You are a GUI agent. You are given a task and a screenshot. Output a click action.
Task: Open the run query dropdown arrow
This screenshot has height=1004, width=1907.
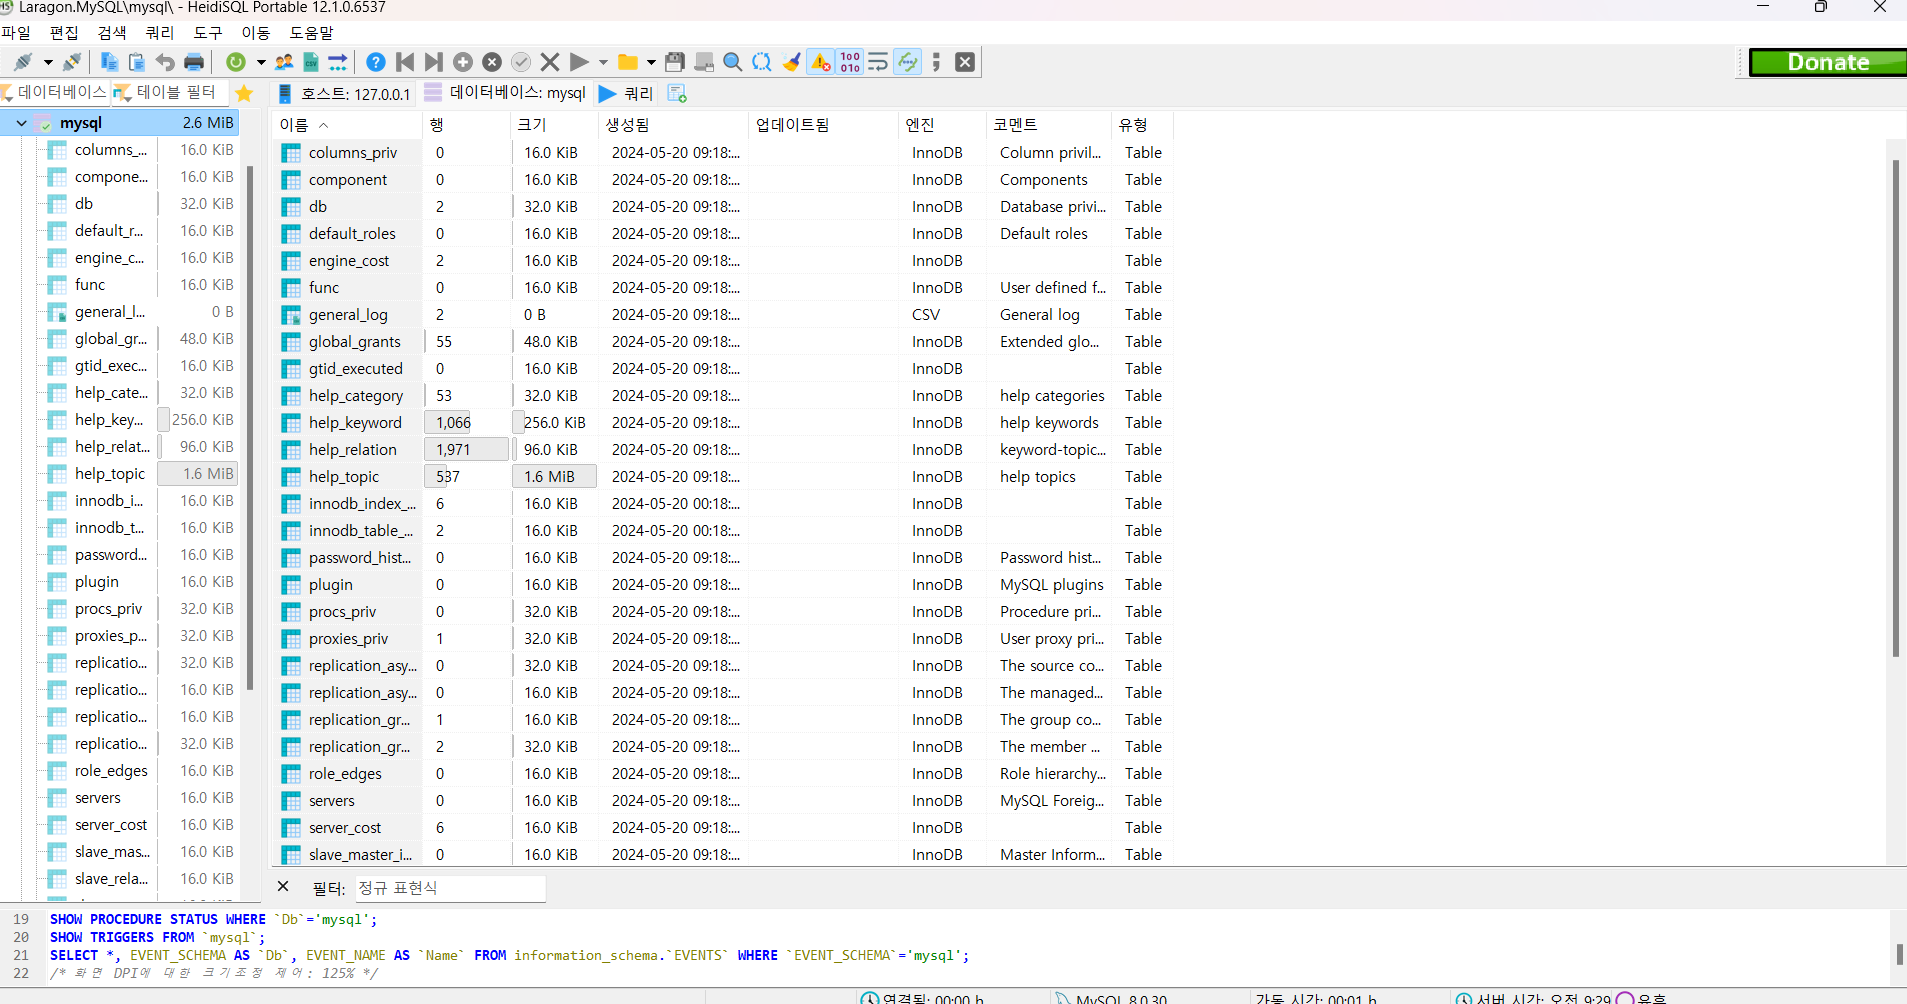point(603,62)
